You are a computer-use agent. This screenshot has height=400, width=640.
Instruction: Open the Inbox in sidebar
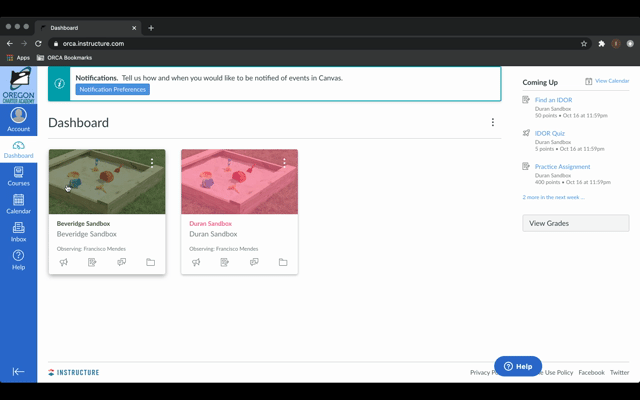click(18, 232)
